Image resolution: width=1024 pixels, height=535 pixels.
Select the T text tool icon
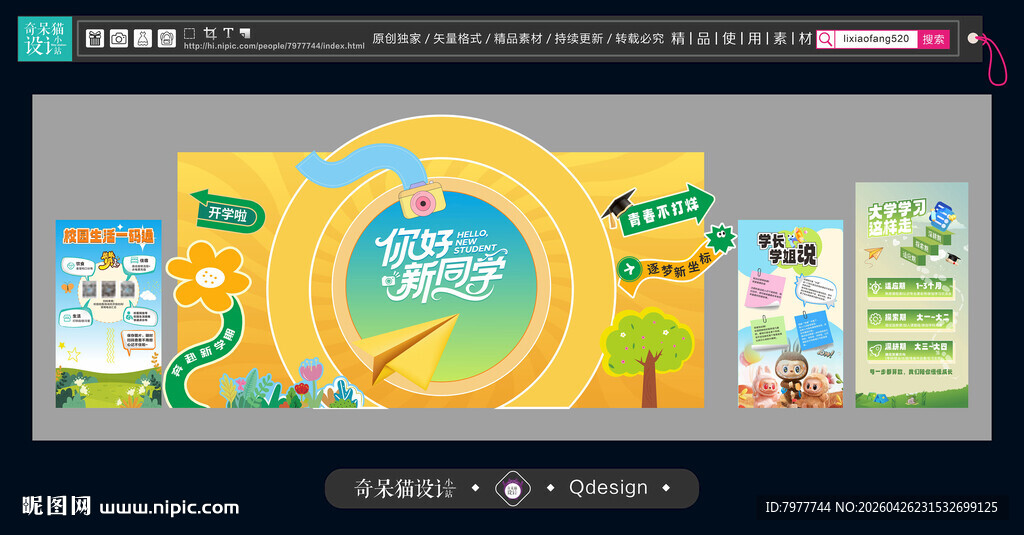pyautogui.click(x=228, y=33)
